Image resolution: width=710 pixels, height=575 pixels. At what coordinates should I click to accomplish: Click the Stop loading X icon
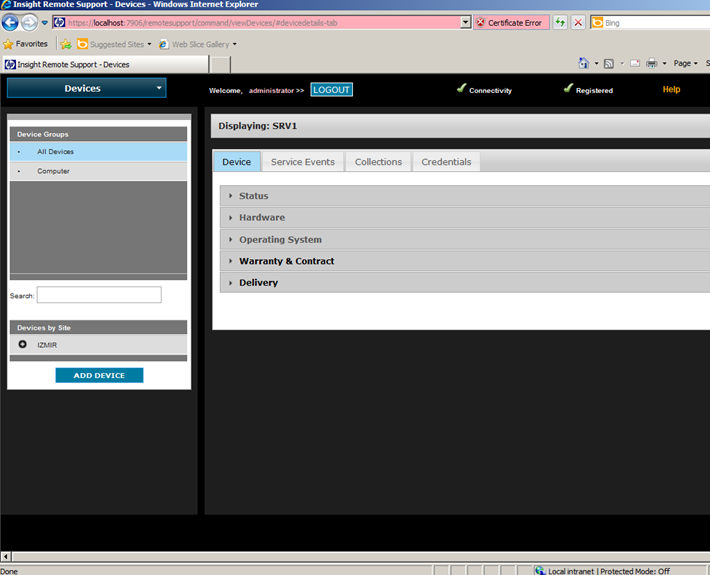[x=578, y=22]
